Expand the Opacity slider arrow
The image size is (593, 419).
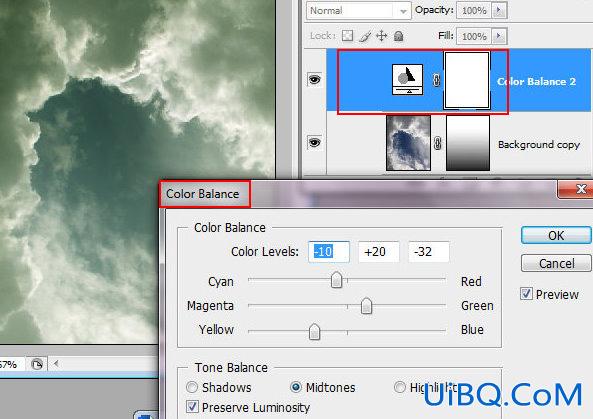tap(499, 10)
